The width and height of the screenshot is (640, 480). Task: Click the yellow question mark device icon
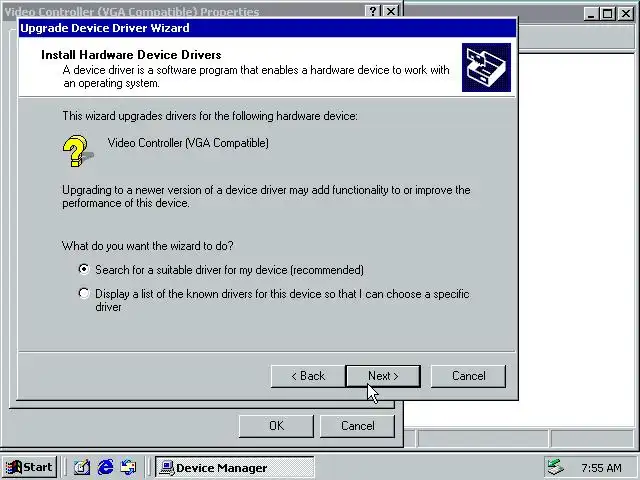coord(77,151)
